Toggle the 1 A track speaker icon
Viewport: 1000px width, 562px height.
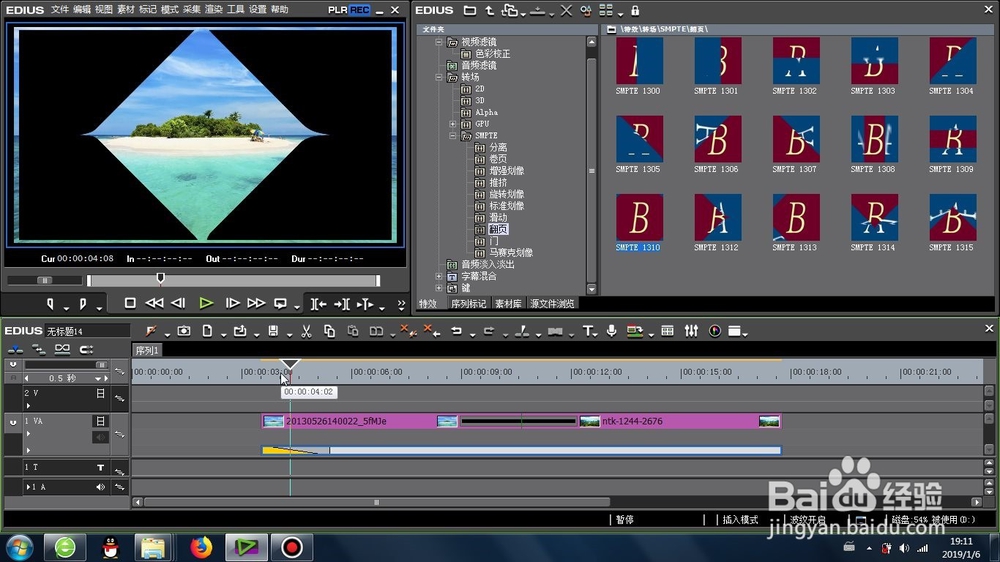[100, 487]
